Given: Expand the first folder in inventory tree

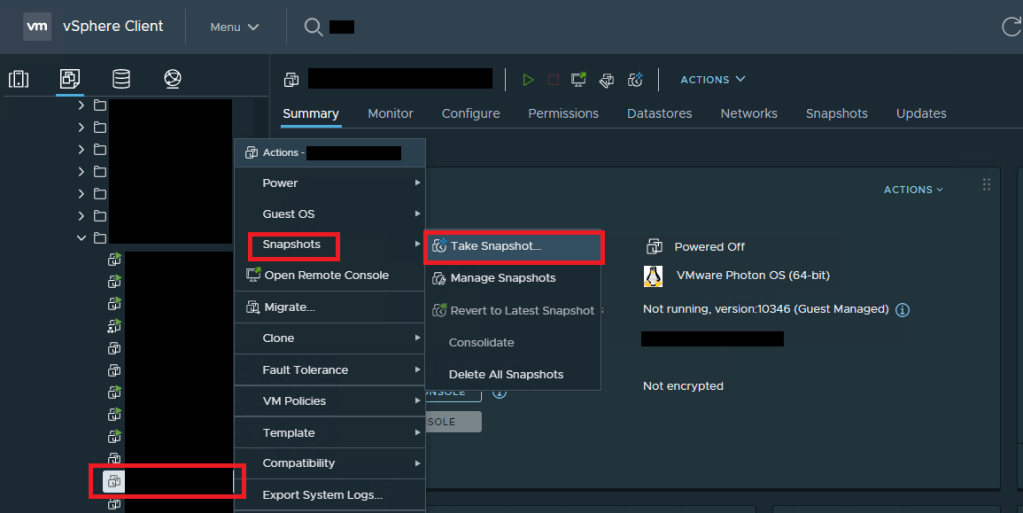Looking at the screenshot, I should coord(81,105).
